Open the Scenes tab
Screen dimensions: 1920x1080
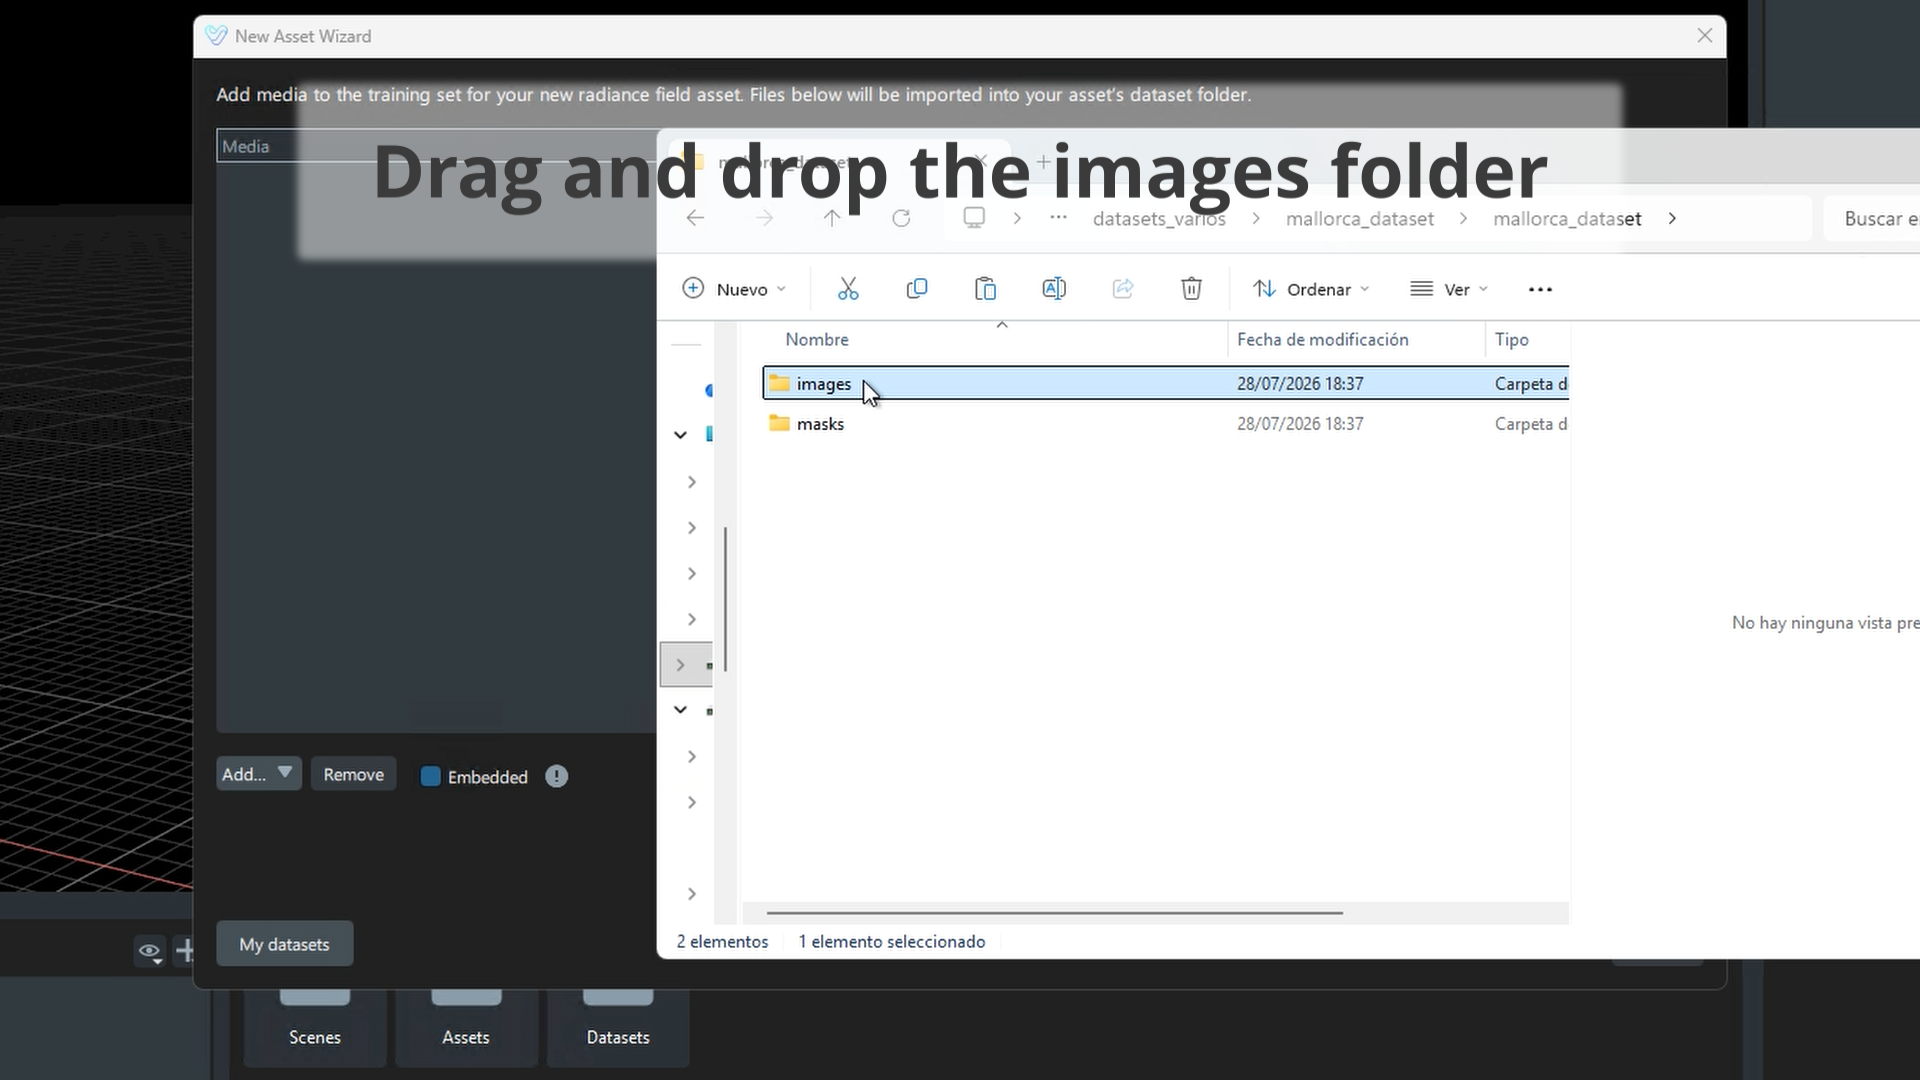[x=315, y=1030]
